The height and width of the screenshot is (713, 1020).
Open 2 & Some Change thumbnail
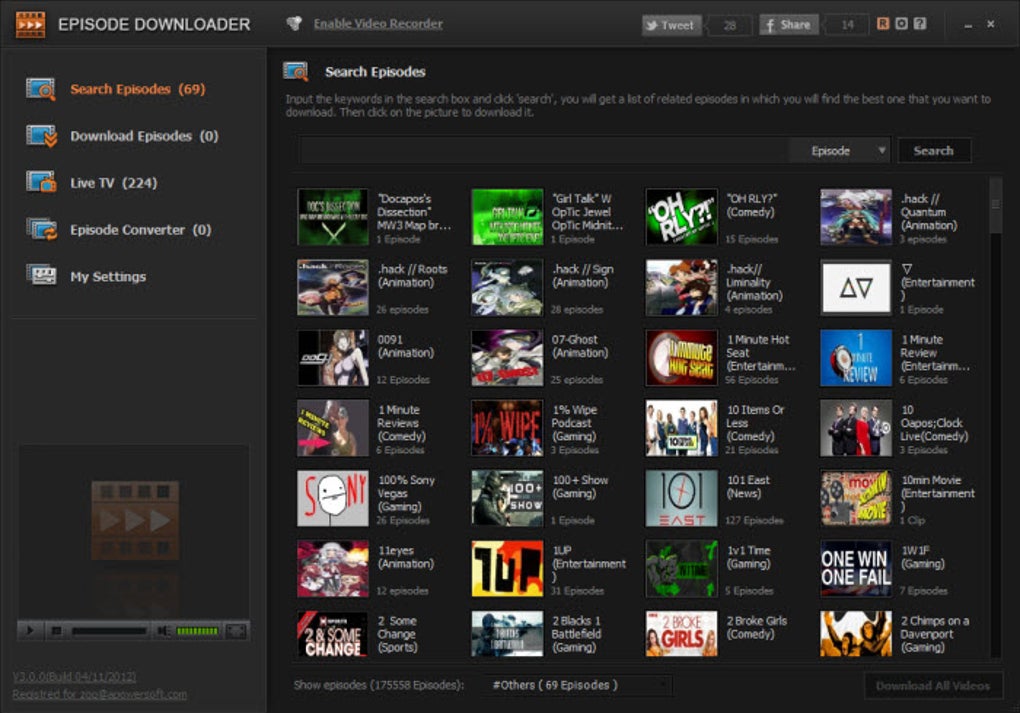(332, 633)
